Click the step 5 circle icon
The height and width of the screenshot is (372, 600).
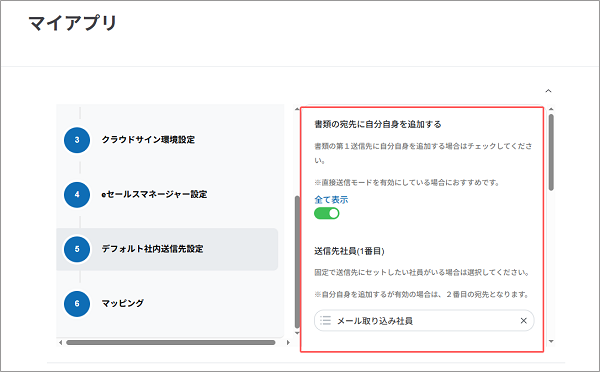[x=77, y=250]
